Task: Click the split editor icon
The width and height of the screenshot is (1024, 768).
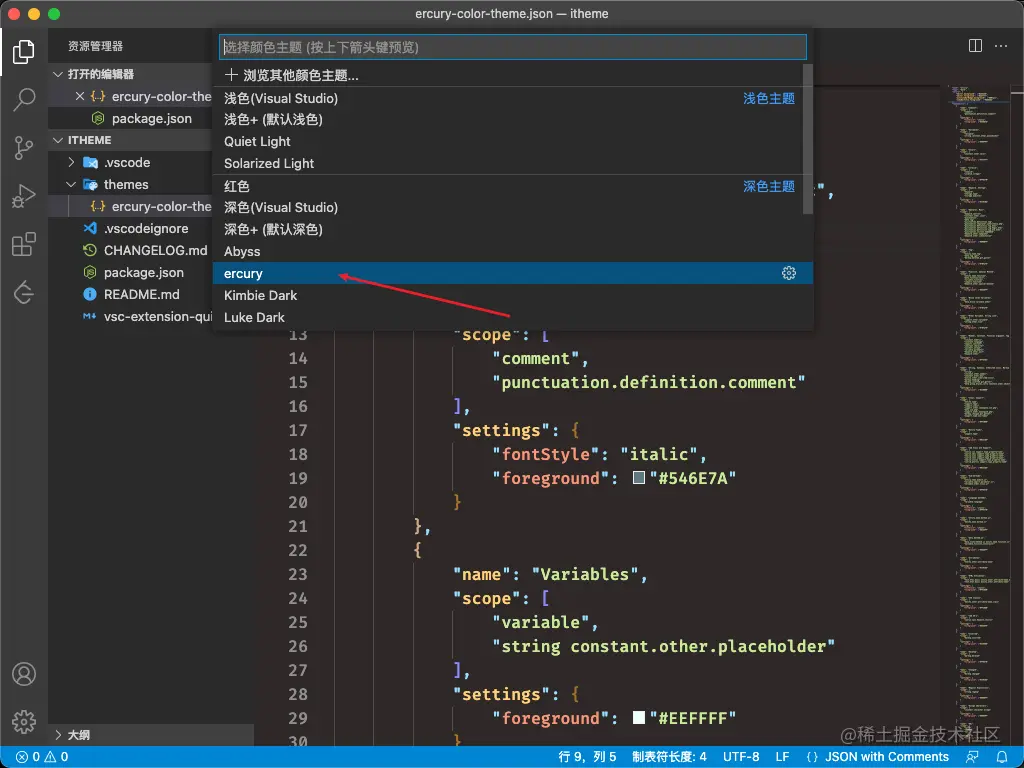Action: point(975,46)
